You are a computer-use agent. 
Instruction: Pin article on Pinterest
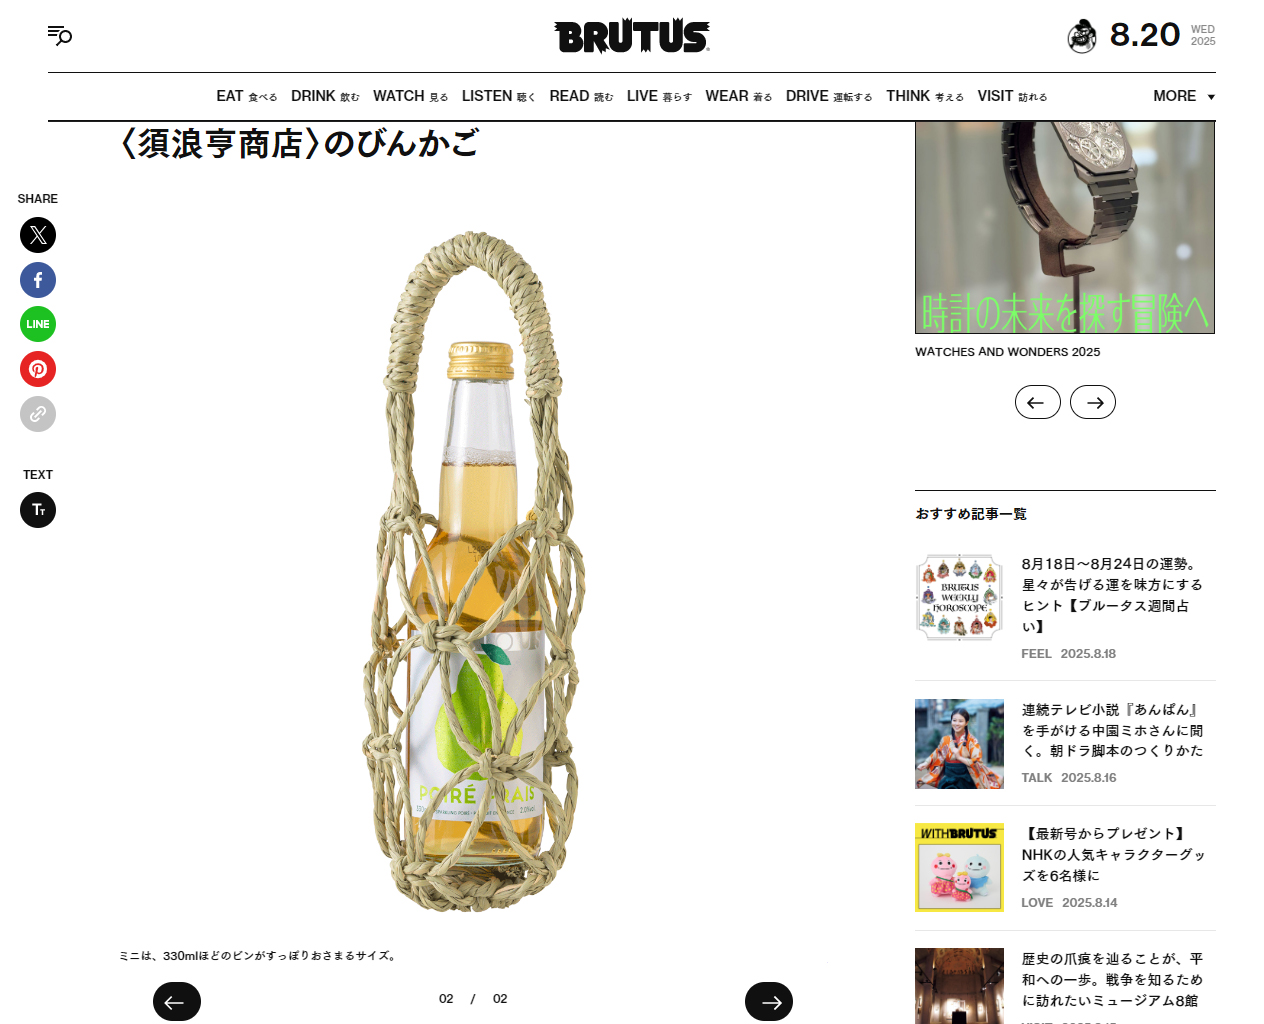38,369
